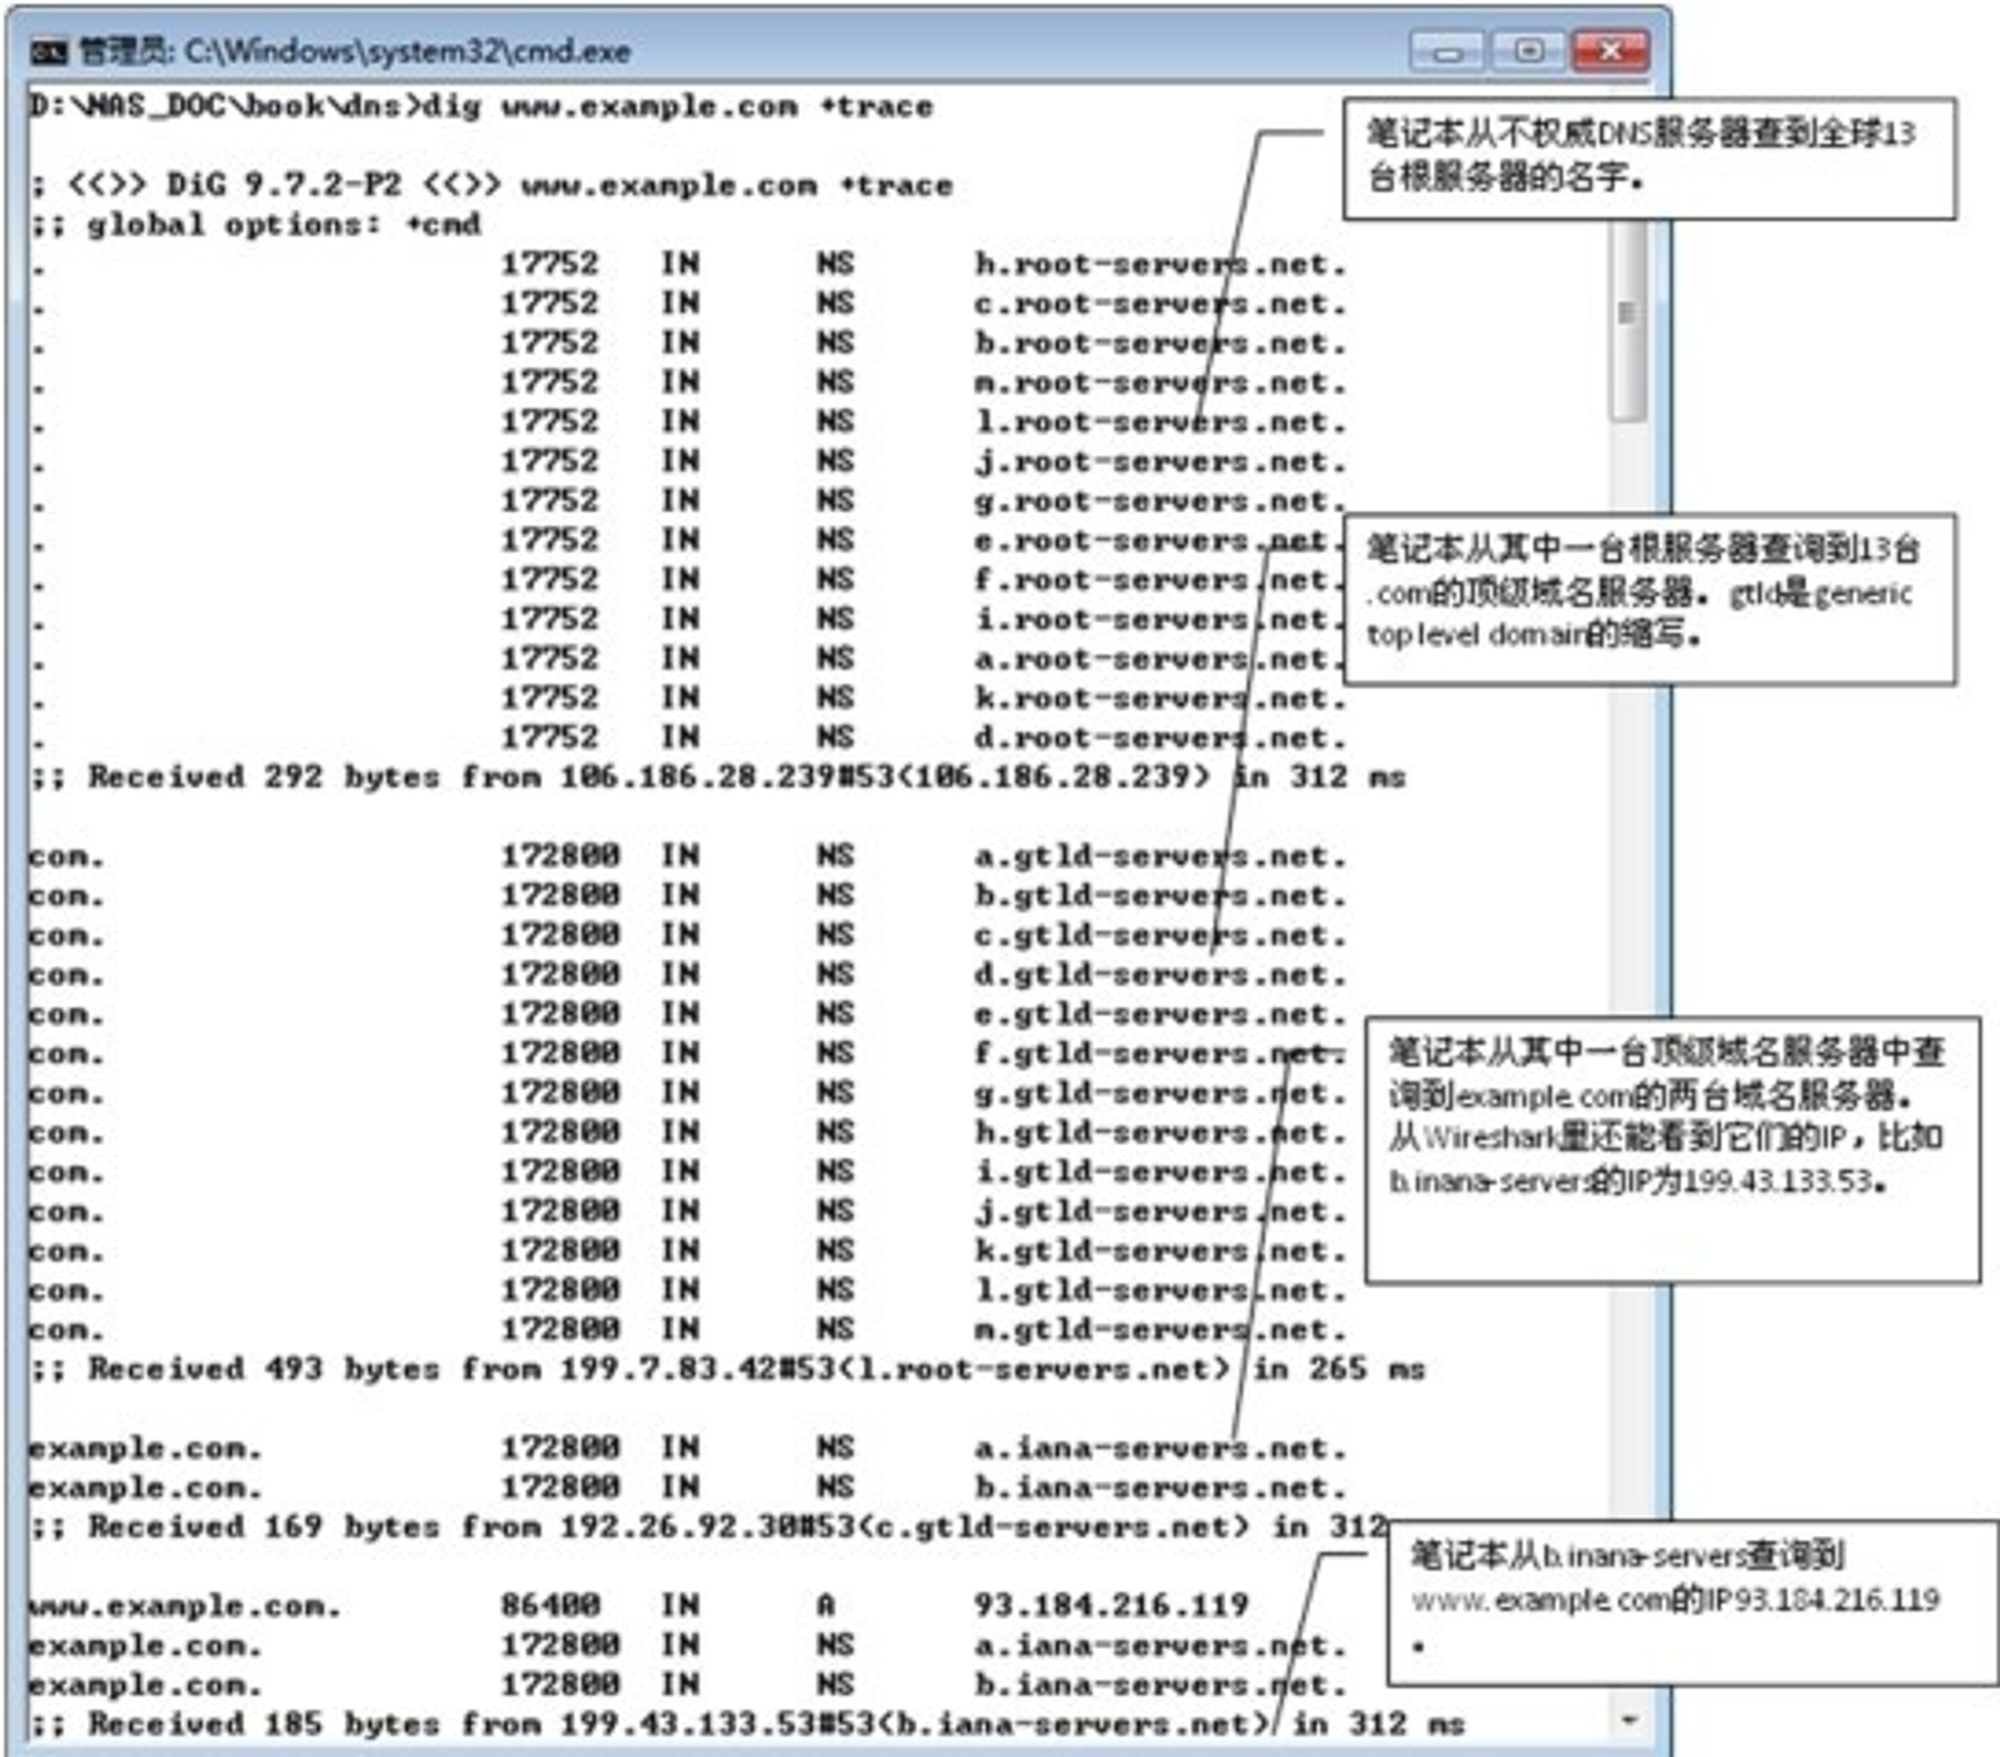The image size is (2000, 1757).
Task: Click the cmd.exe icon in the title bar
Action: pyautogui.click(x=48, y=51)
